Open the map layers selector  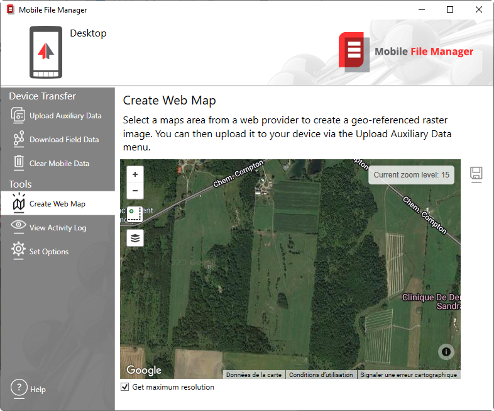click(135, 238)
